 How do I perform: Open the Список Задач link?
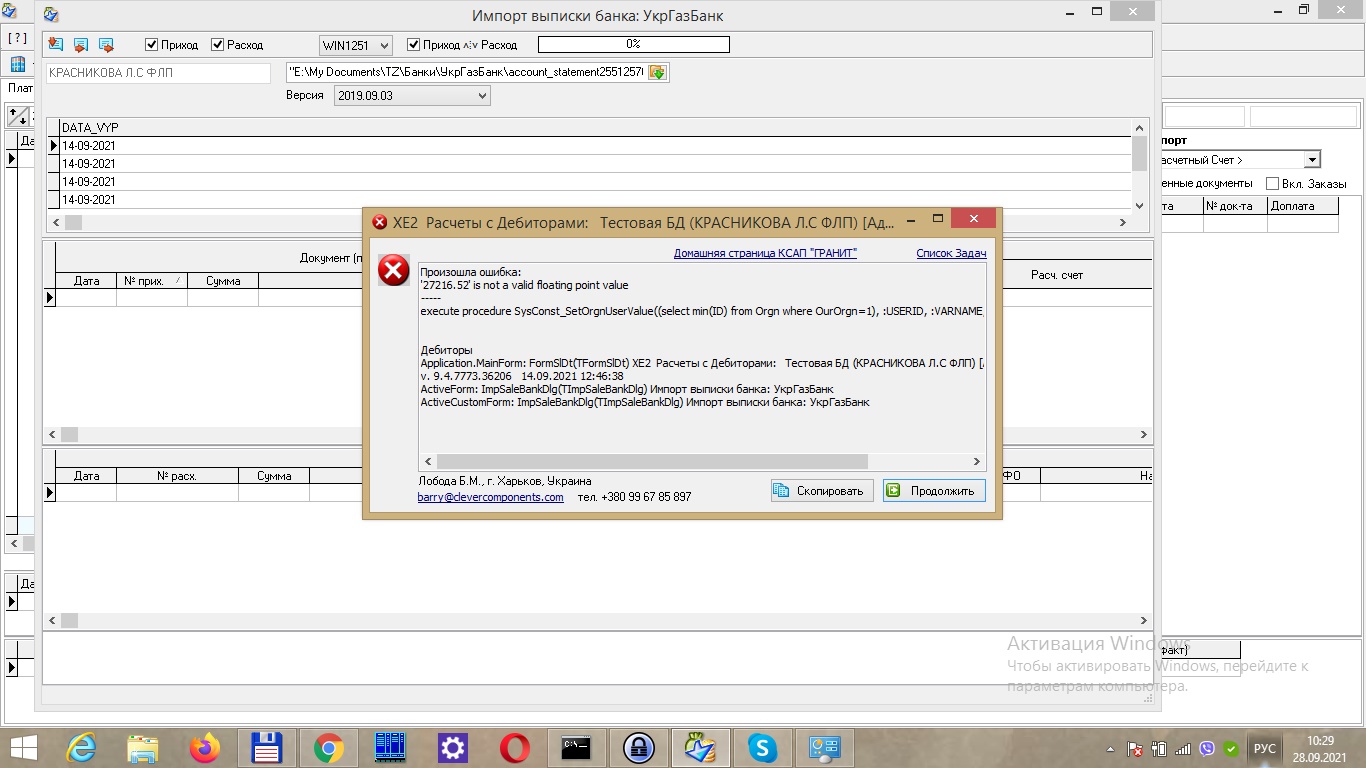coord(951,254)
